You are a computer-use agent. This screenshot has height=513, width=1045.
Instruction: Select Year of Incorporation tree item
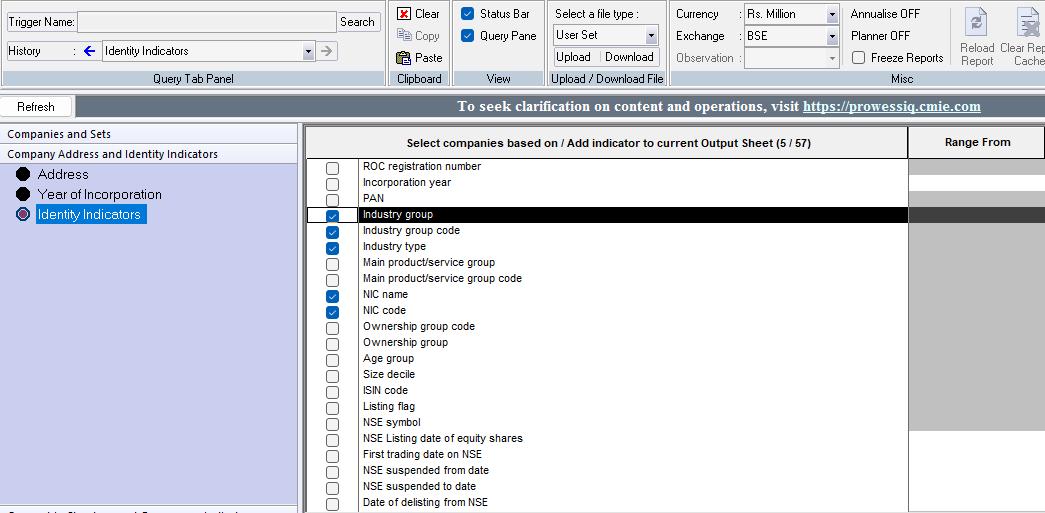coord(99,194)
